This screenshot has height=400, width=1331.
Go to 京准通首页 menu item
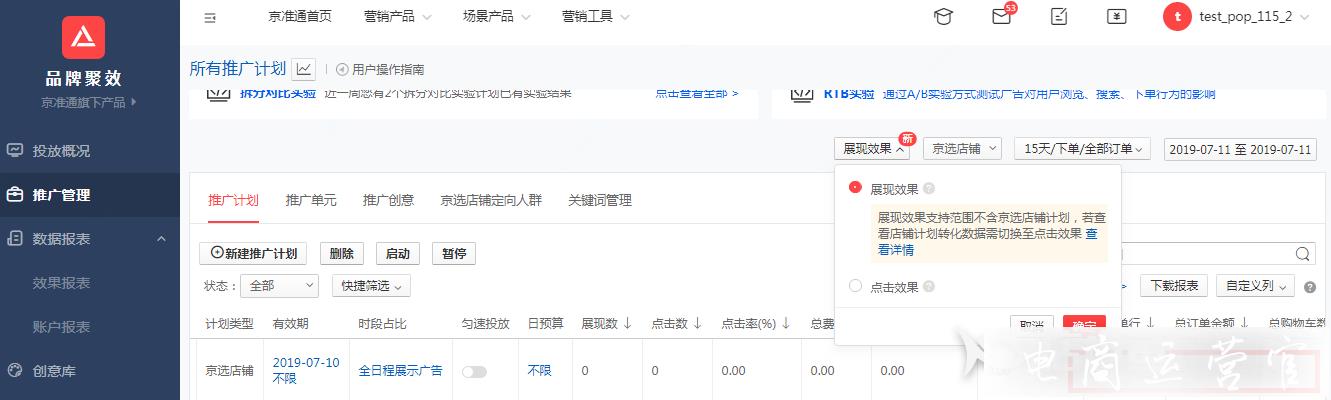300,17
